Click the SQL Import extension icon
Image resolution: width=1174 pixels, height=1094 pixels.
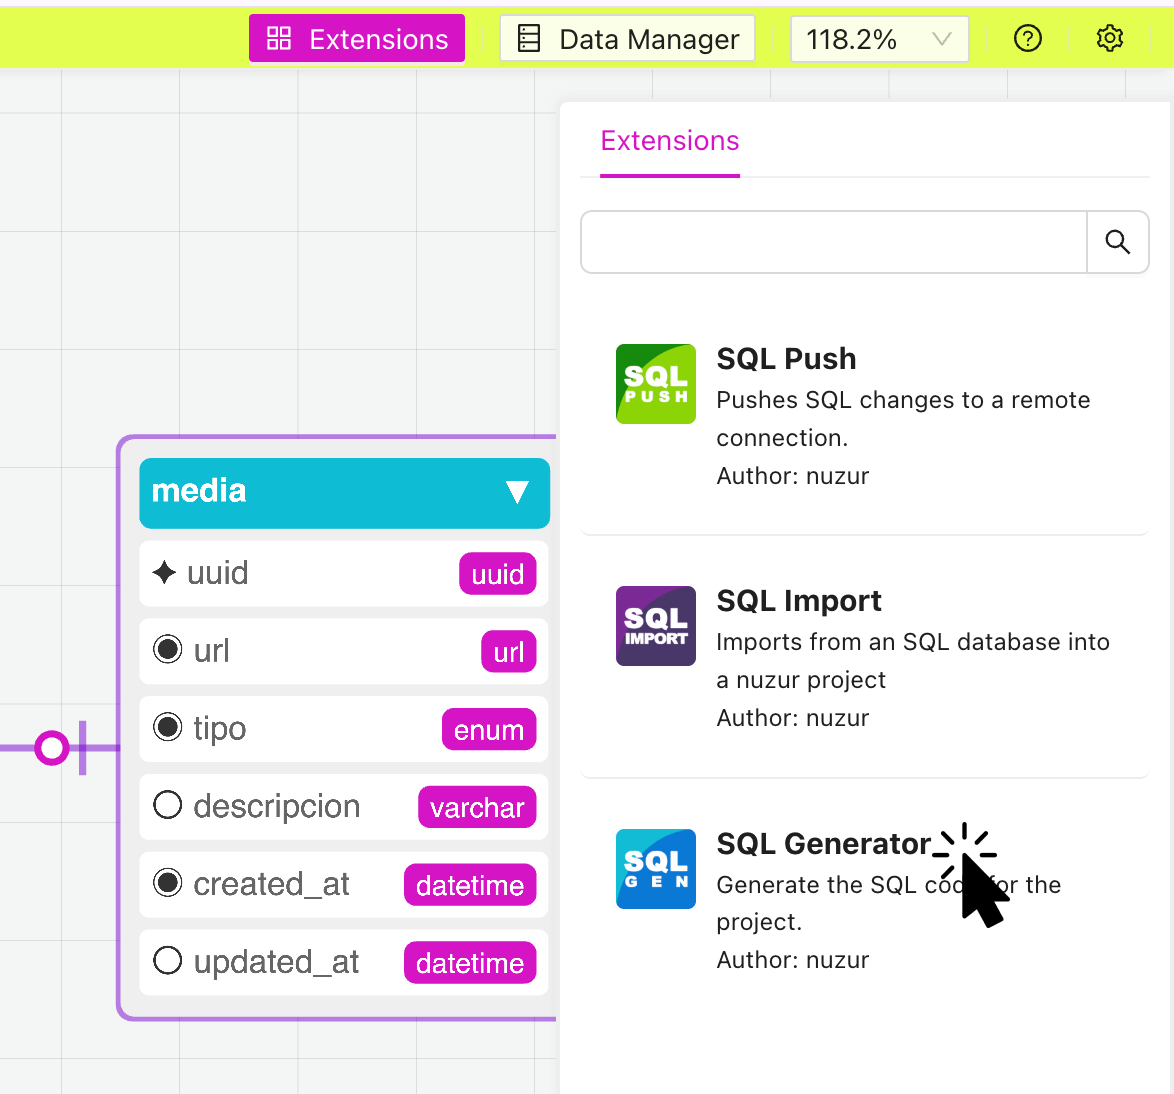click(x=655, y=626)
